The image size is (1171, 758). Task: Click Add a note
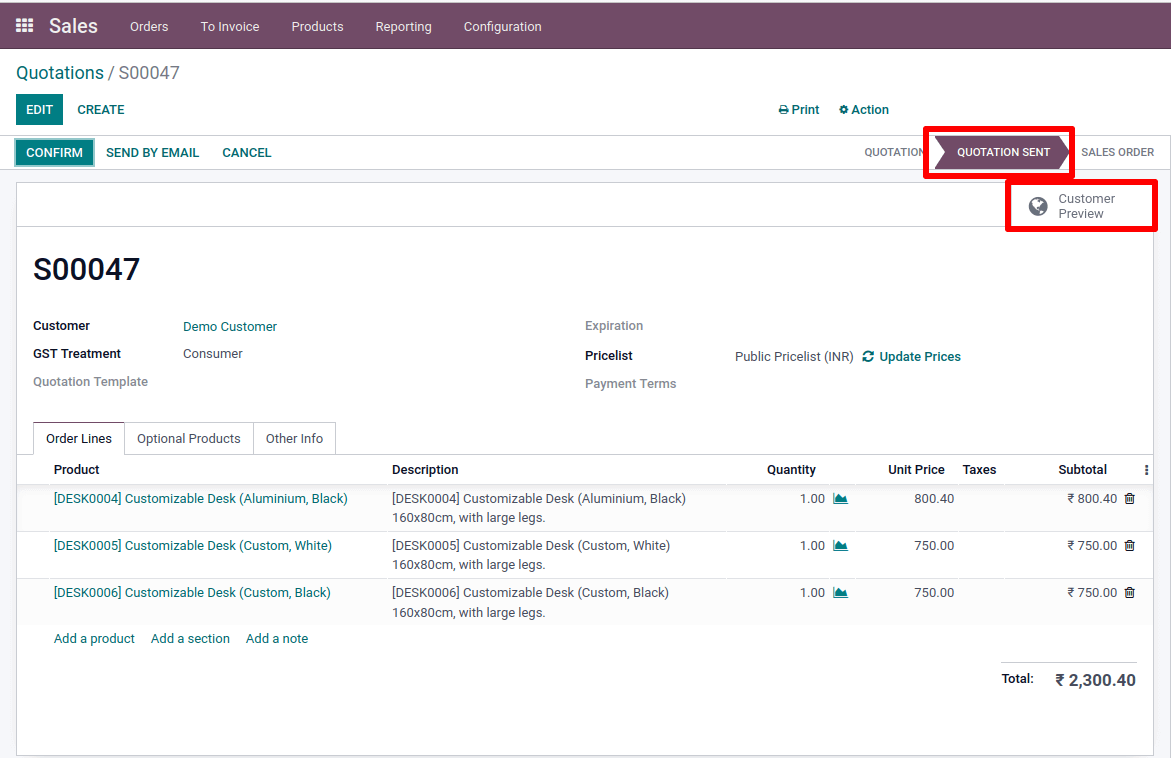point(277,639)
